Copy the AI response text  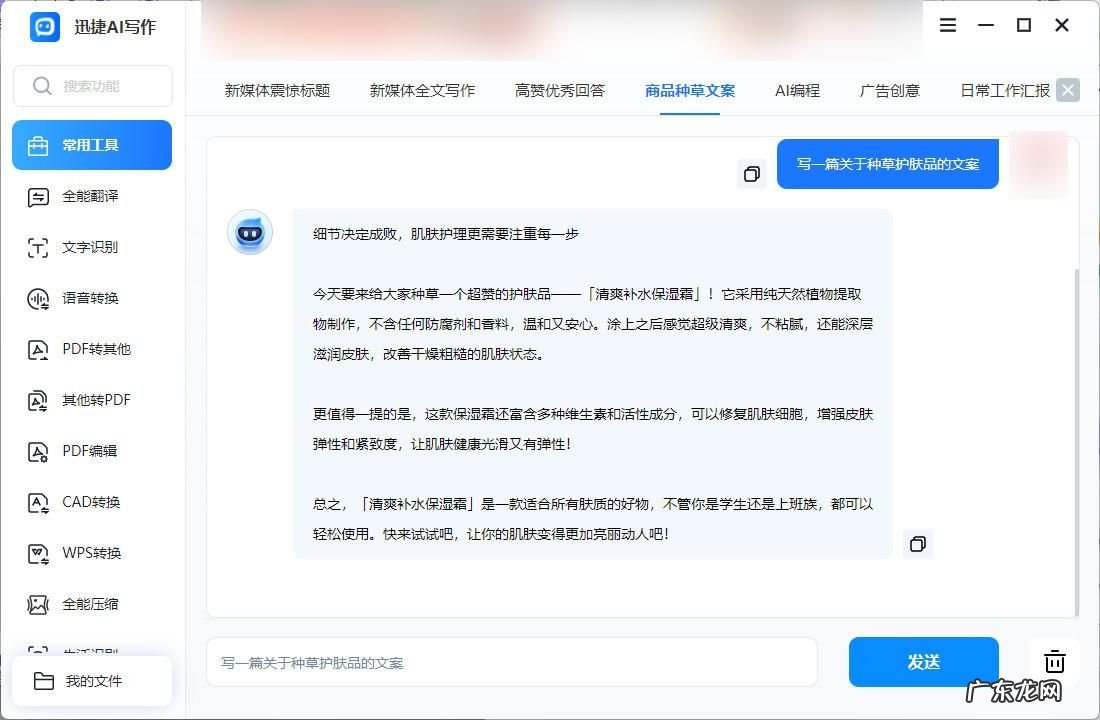click(917, 544)
